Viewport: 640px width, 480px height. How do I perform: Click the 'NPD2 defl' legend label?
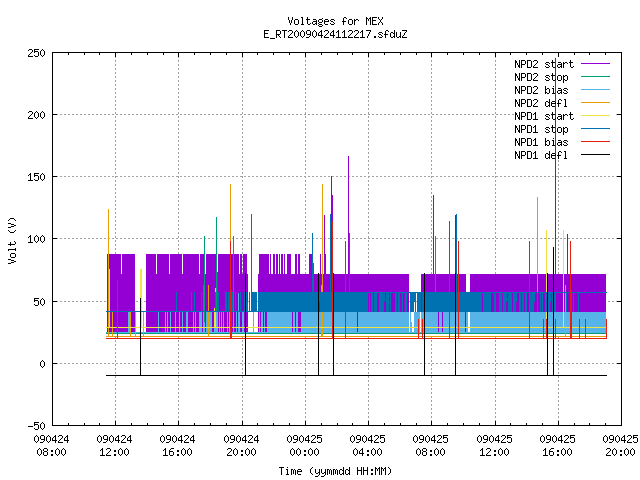(x=541, y=103)
